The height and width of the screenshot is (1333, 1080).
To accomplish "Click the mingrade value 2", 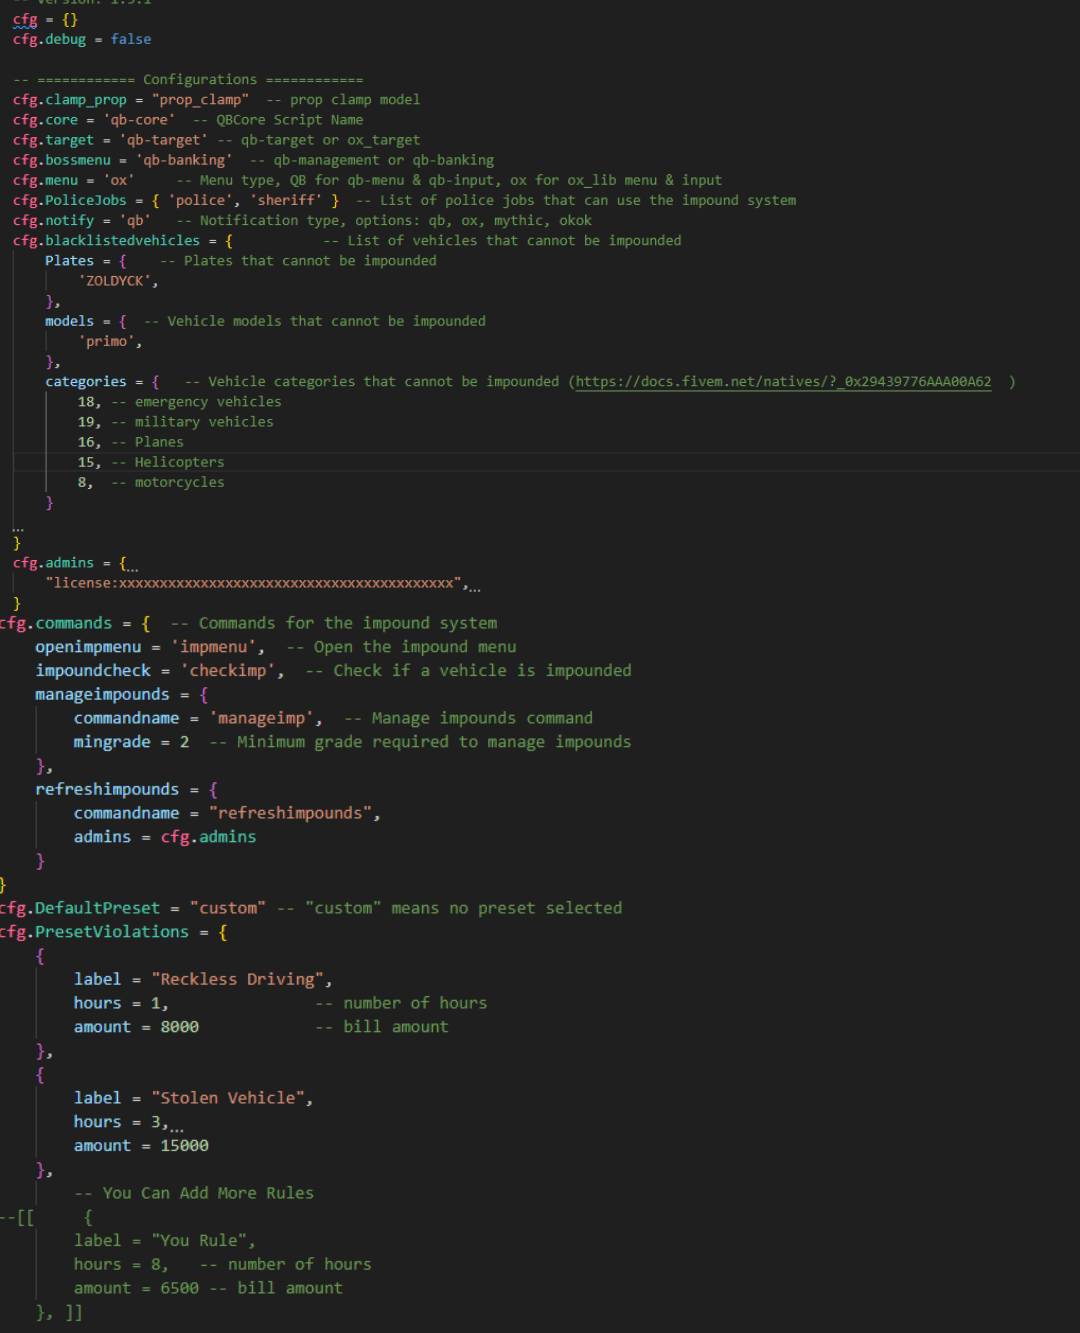I will 184,742.
